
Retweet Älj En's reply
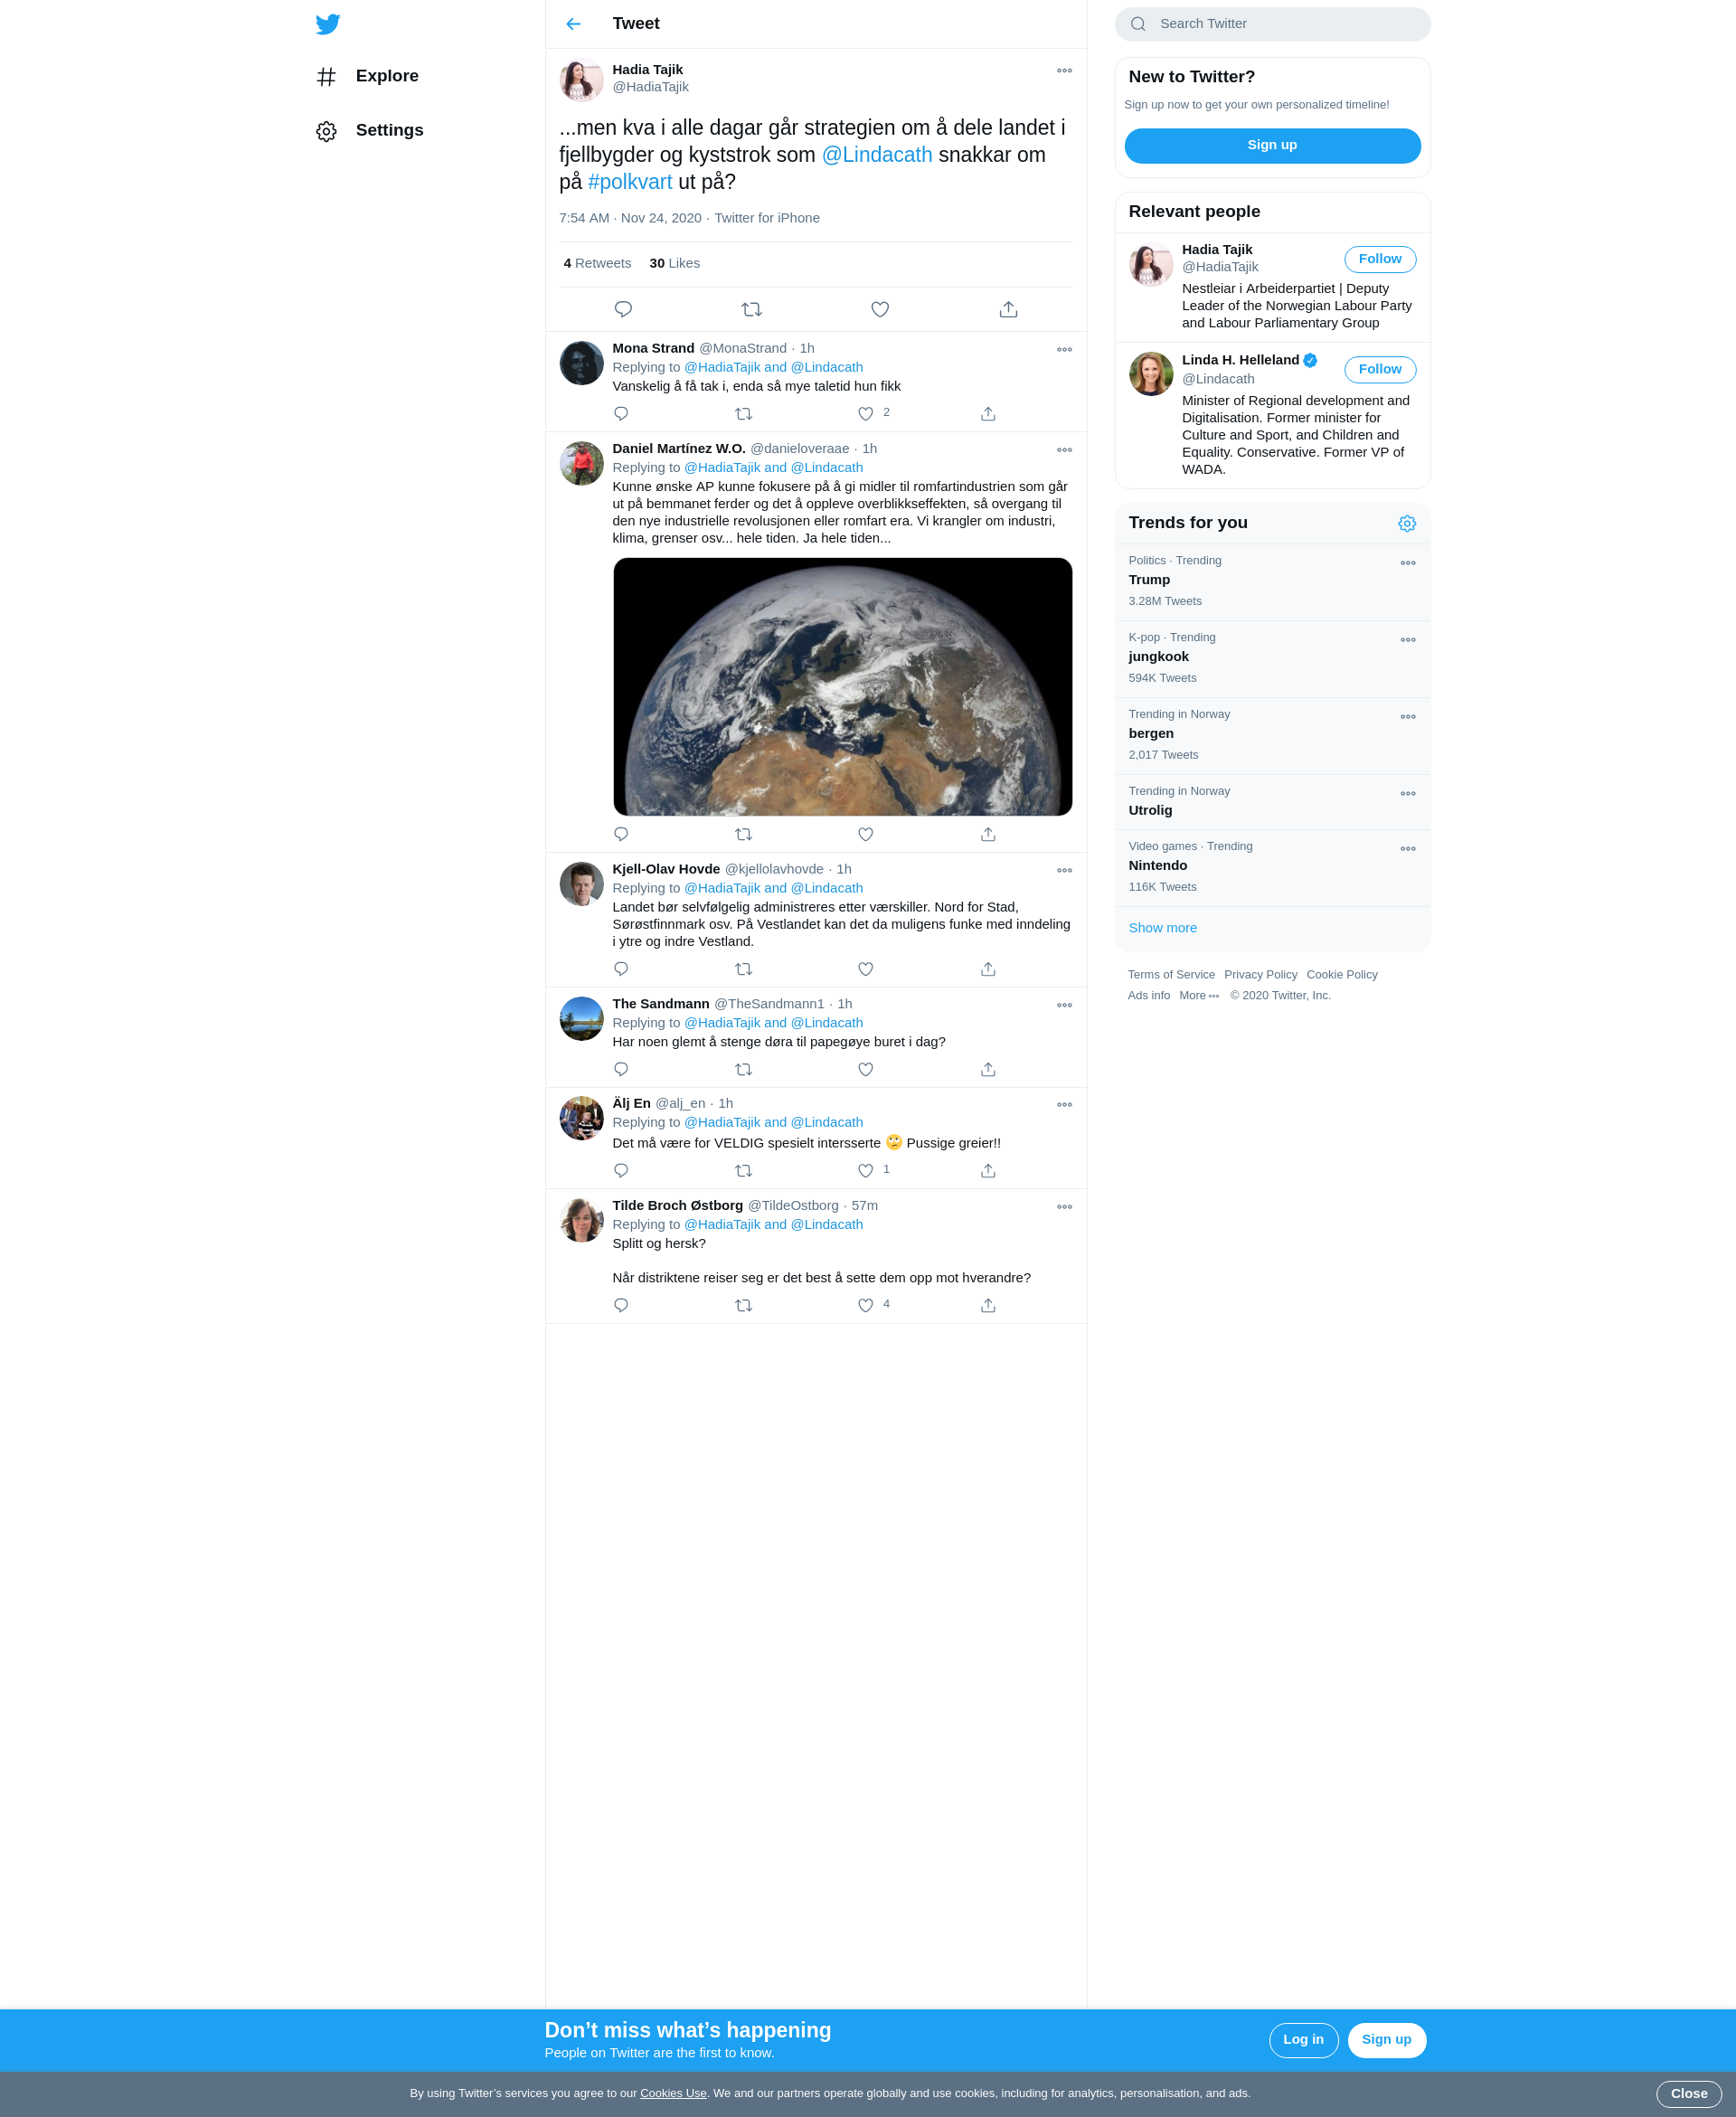[x=743, y=1170]
